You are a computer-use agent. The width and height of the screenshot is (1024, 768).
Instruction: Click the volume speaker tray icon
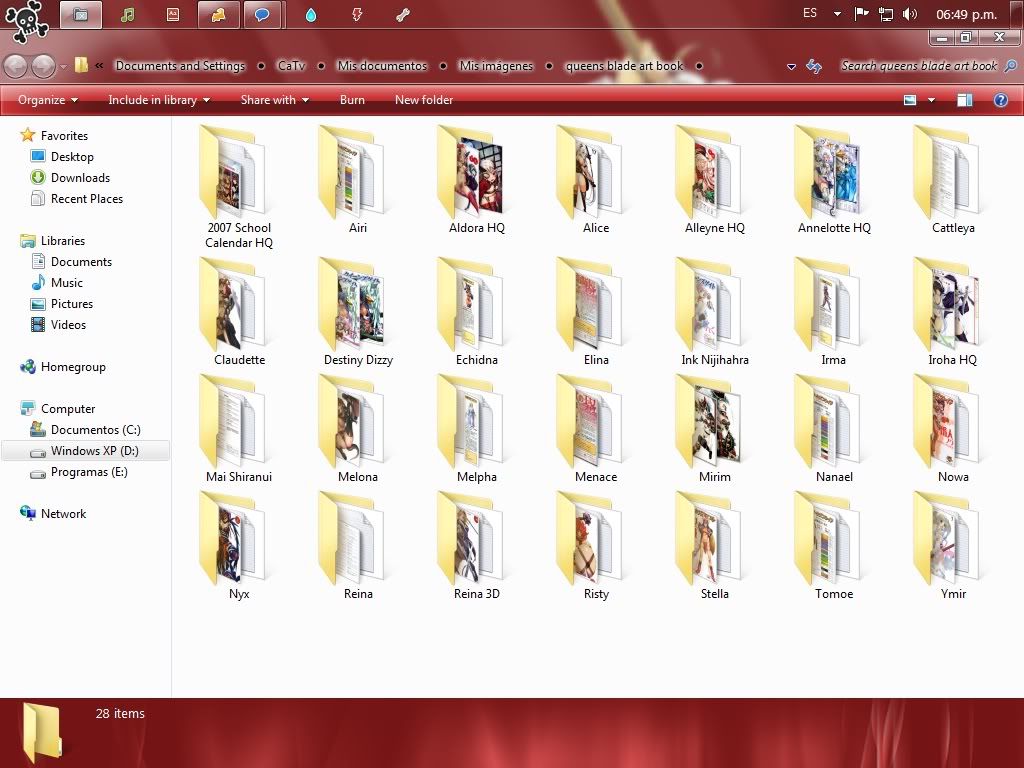pyautogui.click(x=909, y=14)
